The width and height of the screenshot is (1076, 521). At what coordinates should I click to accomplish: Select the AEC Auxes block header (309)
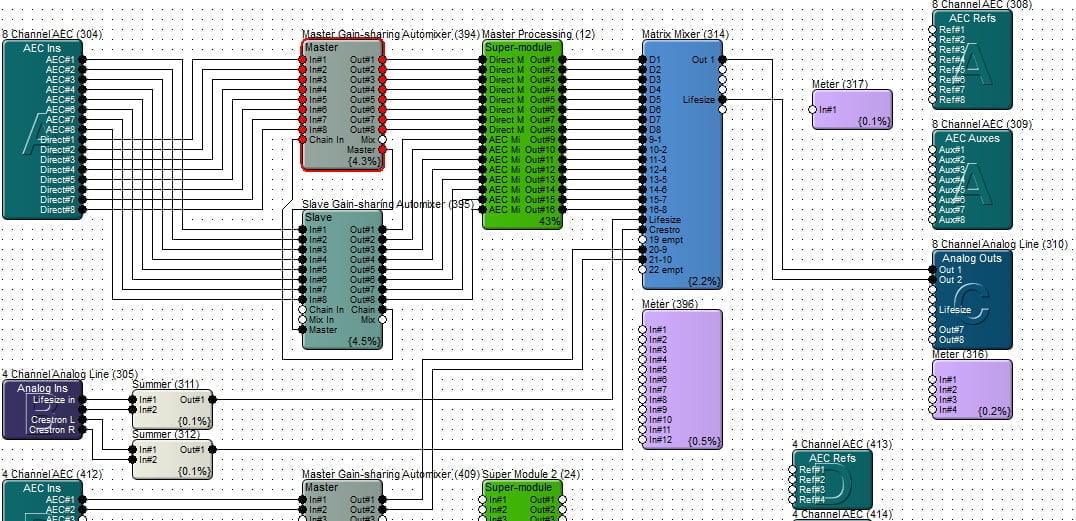point(972,138)
